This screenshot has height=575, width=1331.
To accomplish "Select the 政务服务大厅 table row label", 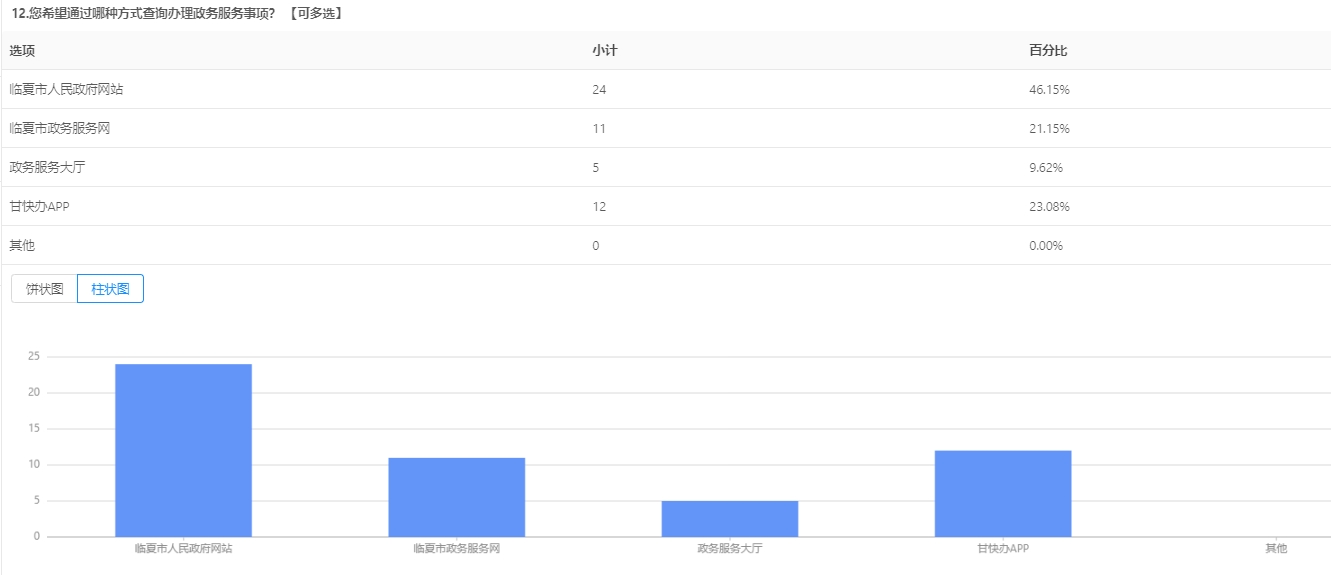I will click(x=47, y=168).
